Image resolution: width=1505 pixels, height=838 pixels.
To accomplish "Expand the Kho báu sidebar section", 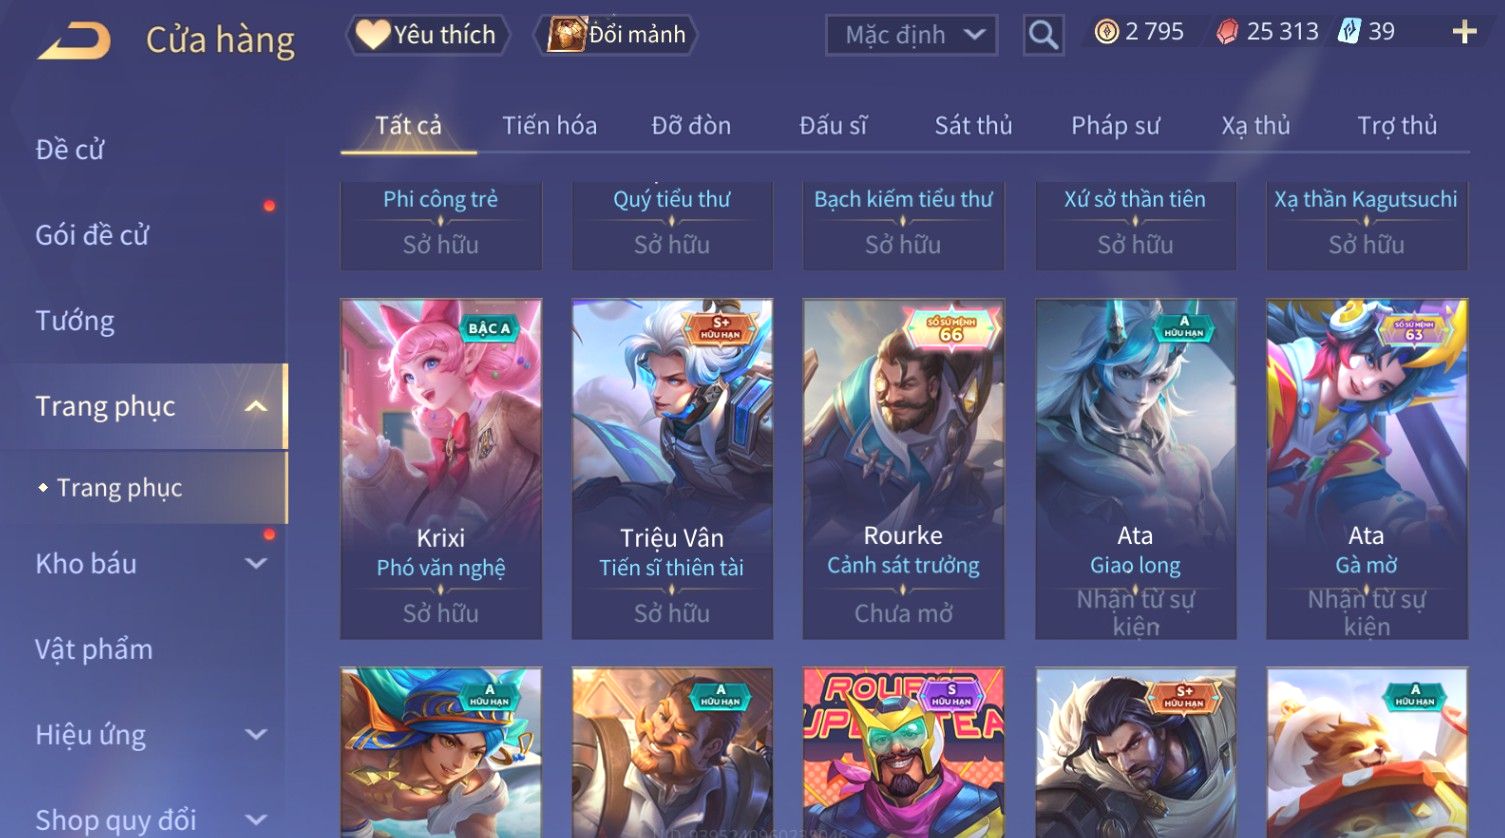I will [x=257, y=563].
